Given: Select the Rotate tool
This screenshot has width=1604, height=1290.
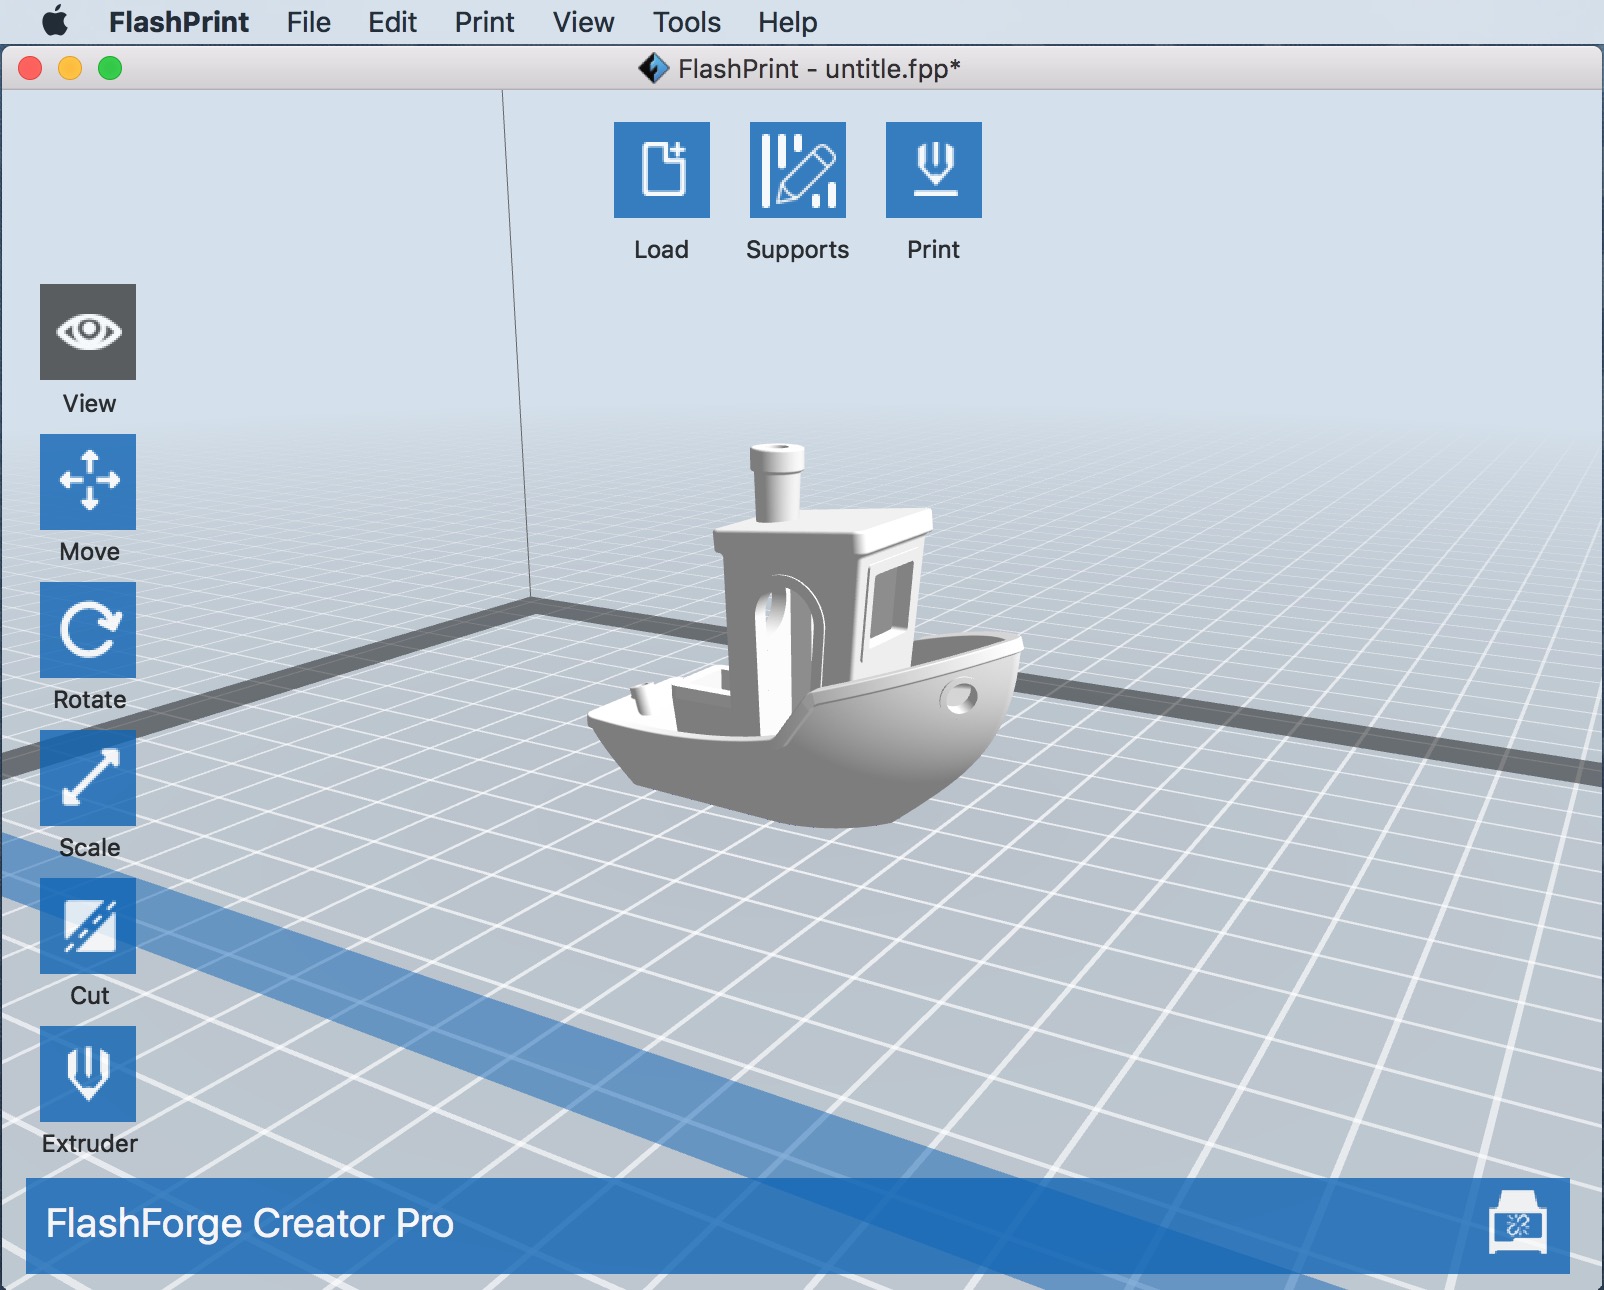Looking at the screenshot, I should [88, 630].
